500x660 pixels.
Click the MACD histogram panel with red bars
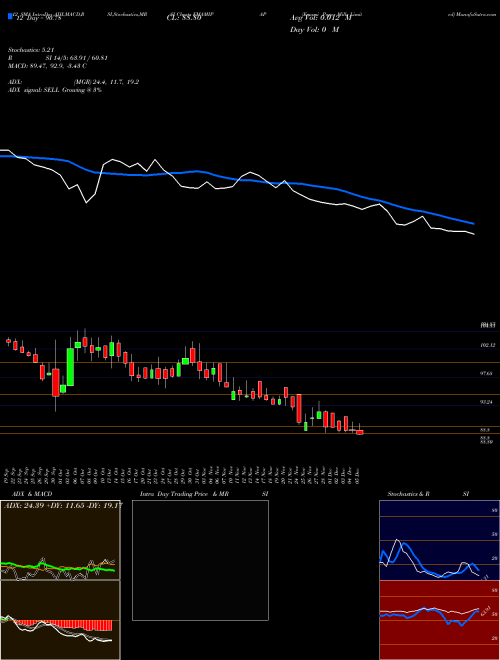tap(60, 620)
